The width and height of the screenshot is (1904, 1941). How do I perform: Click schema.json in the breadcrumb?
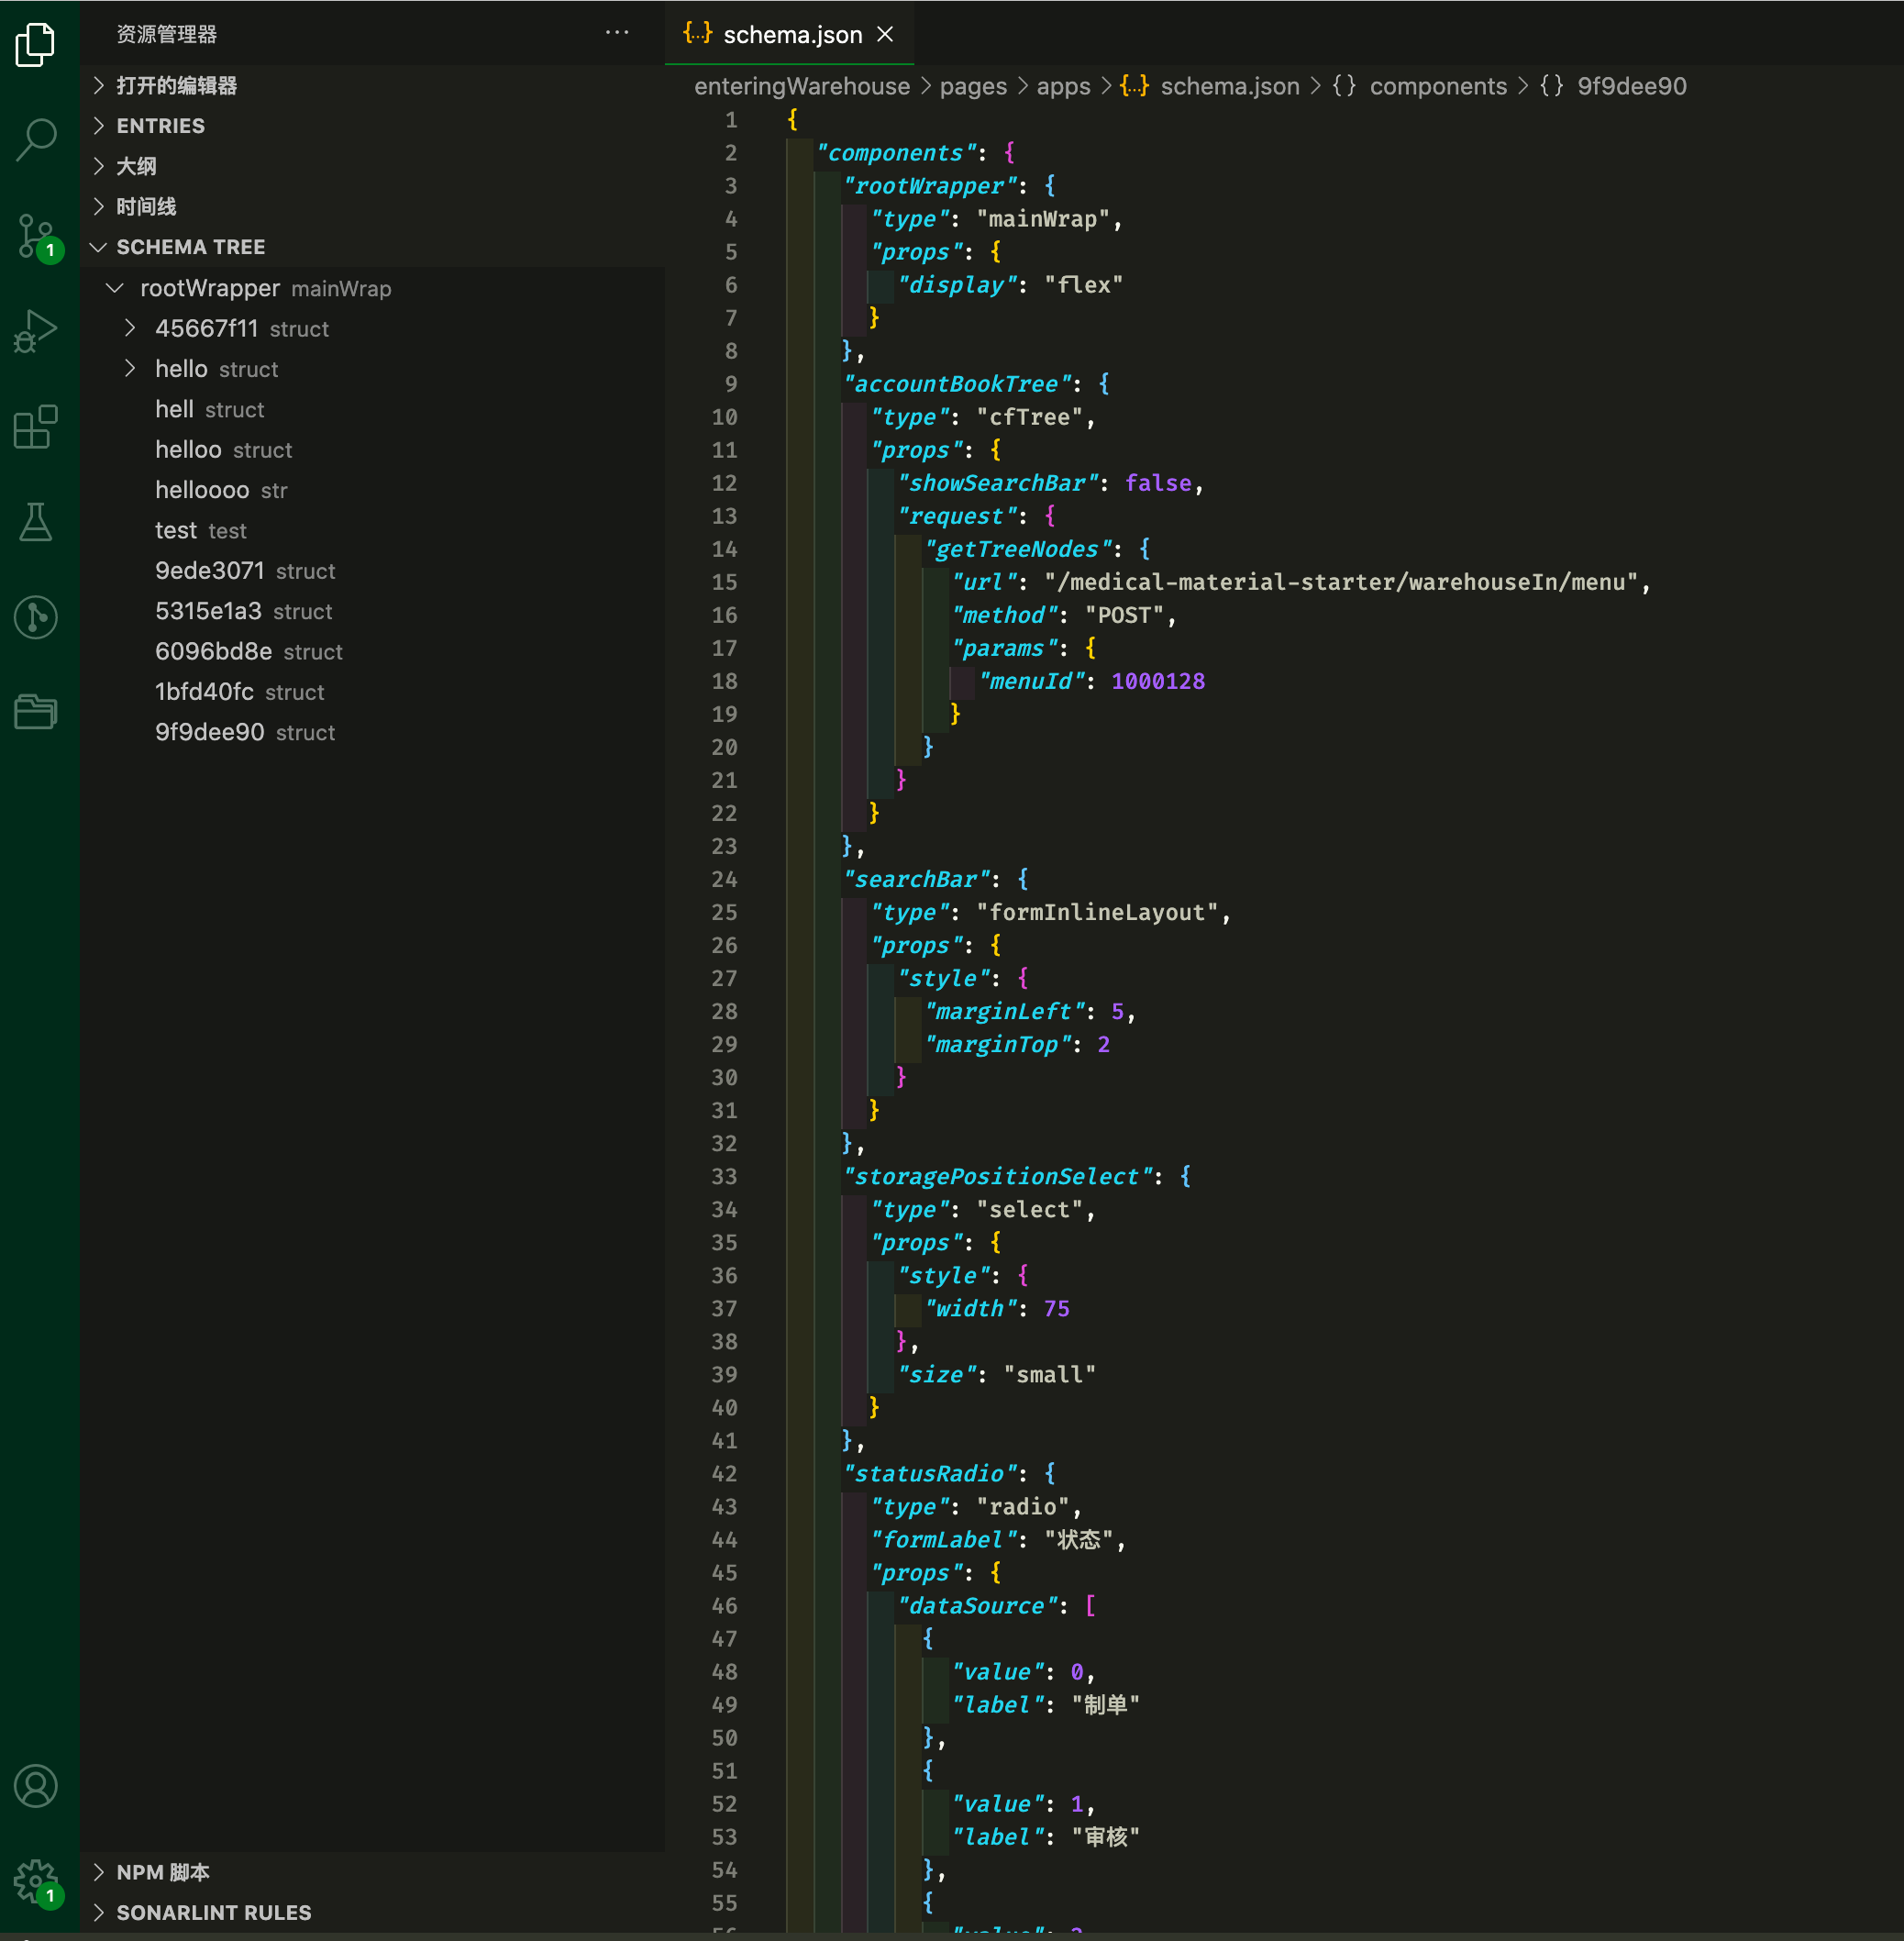pos(1210,86)
